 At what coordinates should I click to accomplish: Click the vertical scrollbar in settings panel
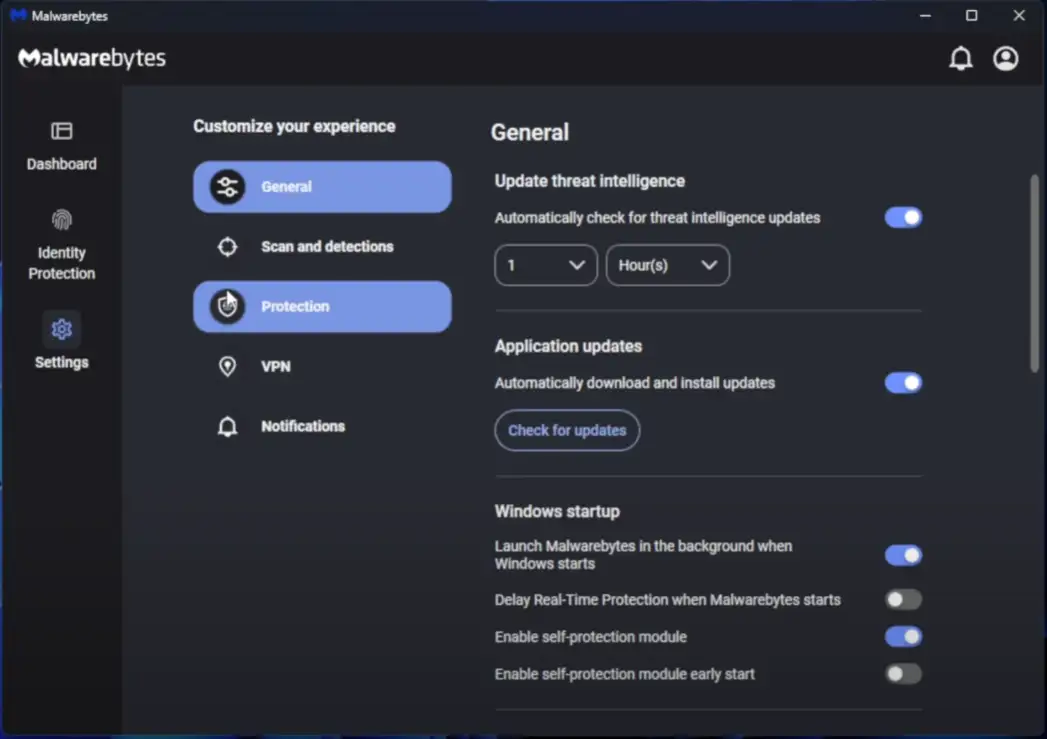click(1034, 273)
